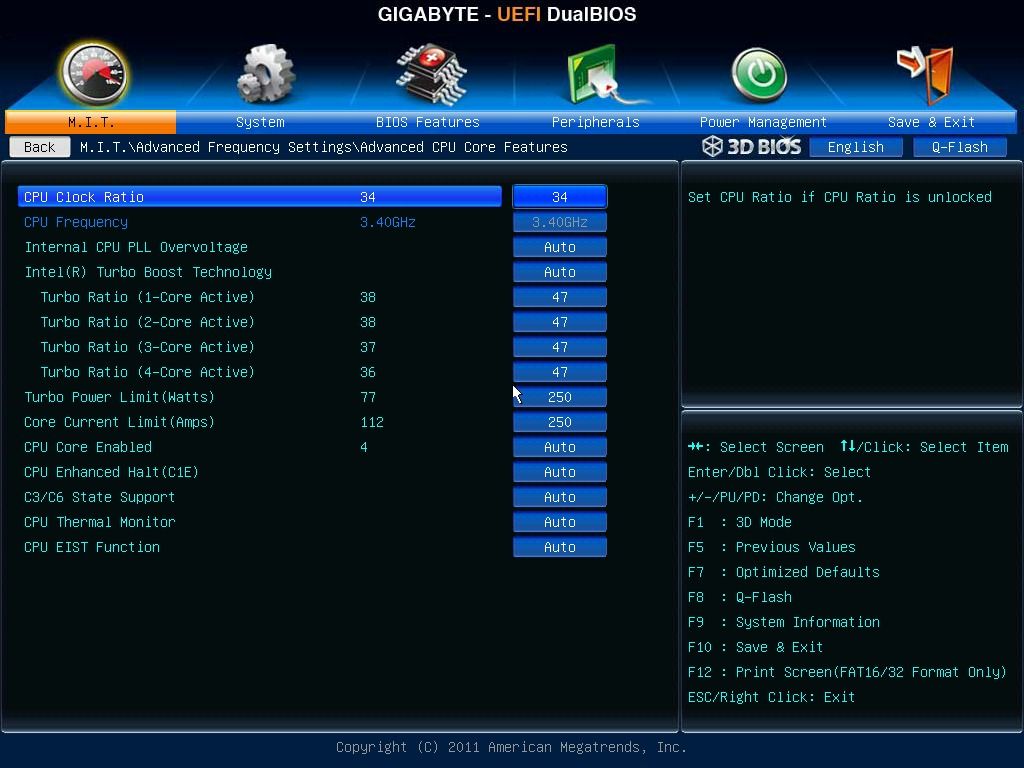
Task: Click the Turbo Ratio (4-Core Active) label
Action: click(148, 372)
